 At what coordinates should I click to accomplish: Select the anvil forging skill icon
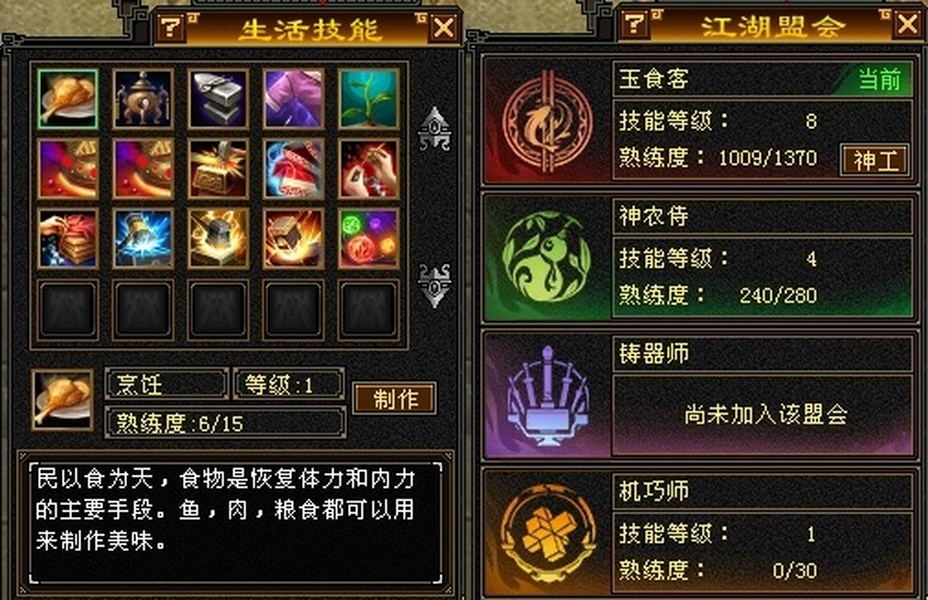[x=218, y=99]
